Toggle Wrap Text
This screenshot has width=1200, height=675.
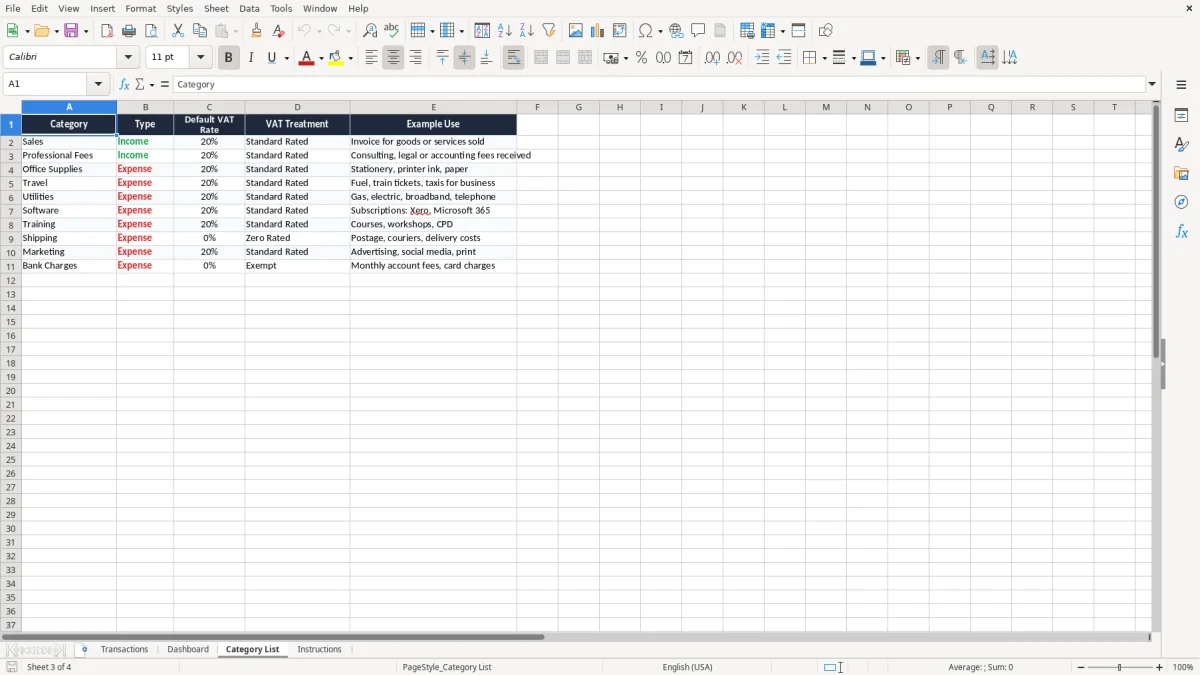pyautogui.click(x=514, y=58)
